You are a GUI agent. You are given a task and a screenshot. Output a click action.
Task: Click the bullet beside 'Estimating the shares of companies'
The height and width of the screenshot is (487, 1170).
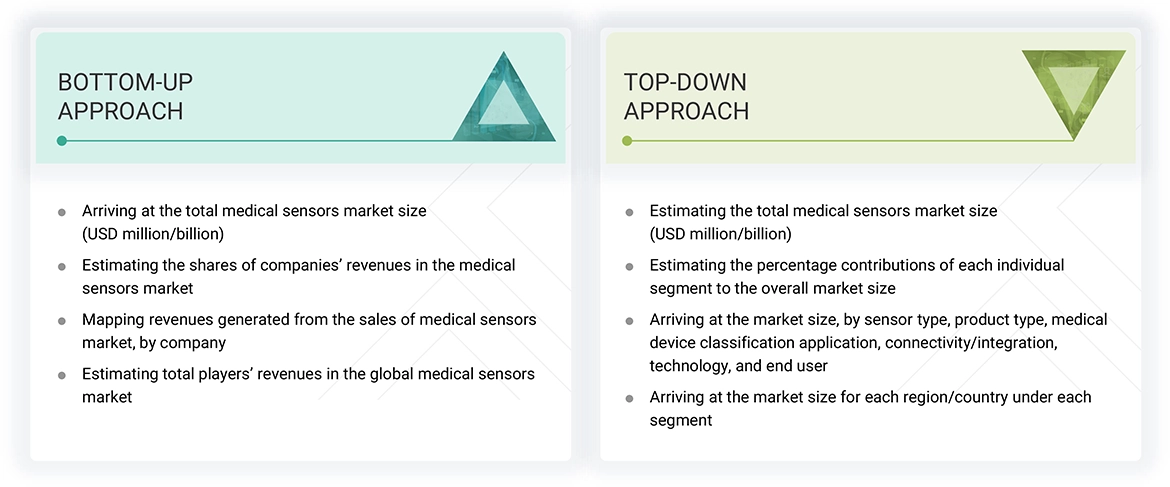[x=62, y=266]
